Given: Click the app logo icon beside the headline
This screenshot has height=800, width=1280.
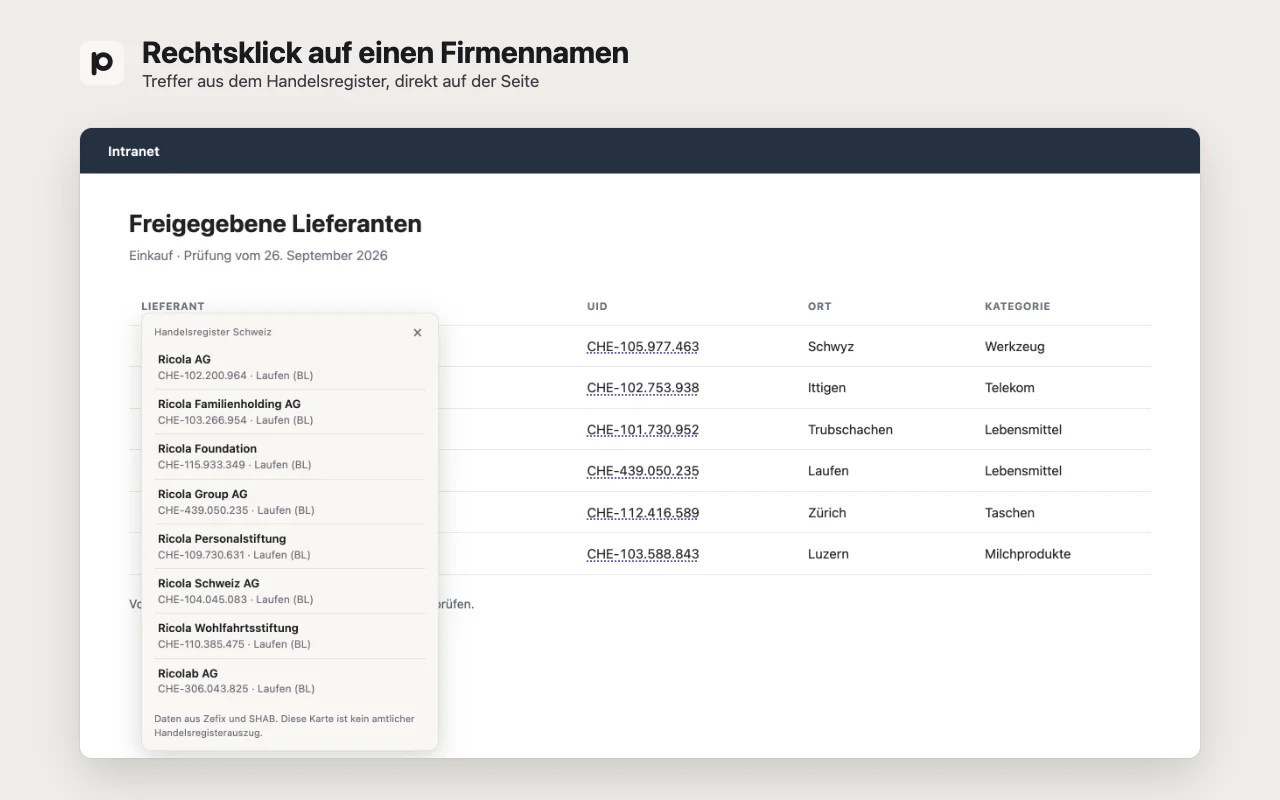Looking at the screenshot, I should 102,63.
